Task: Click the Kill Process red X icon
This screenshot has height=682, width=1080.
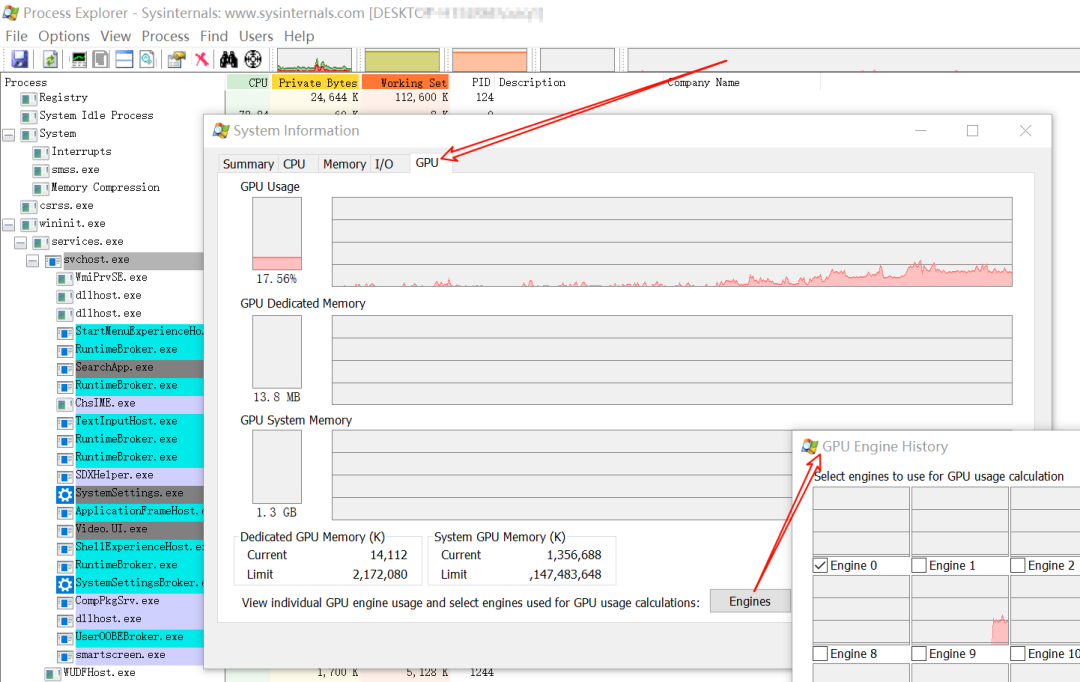Action: (201, 59)
